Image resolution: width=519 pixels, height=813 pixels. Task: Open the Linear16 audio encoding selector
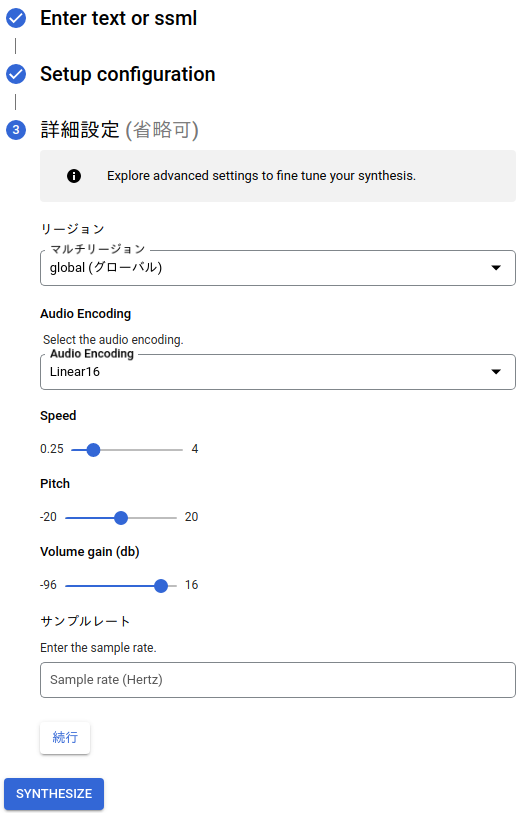[278, 372]
